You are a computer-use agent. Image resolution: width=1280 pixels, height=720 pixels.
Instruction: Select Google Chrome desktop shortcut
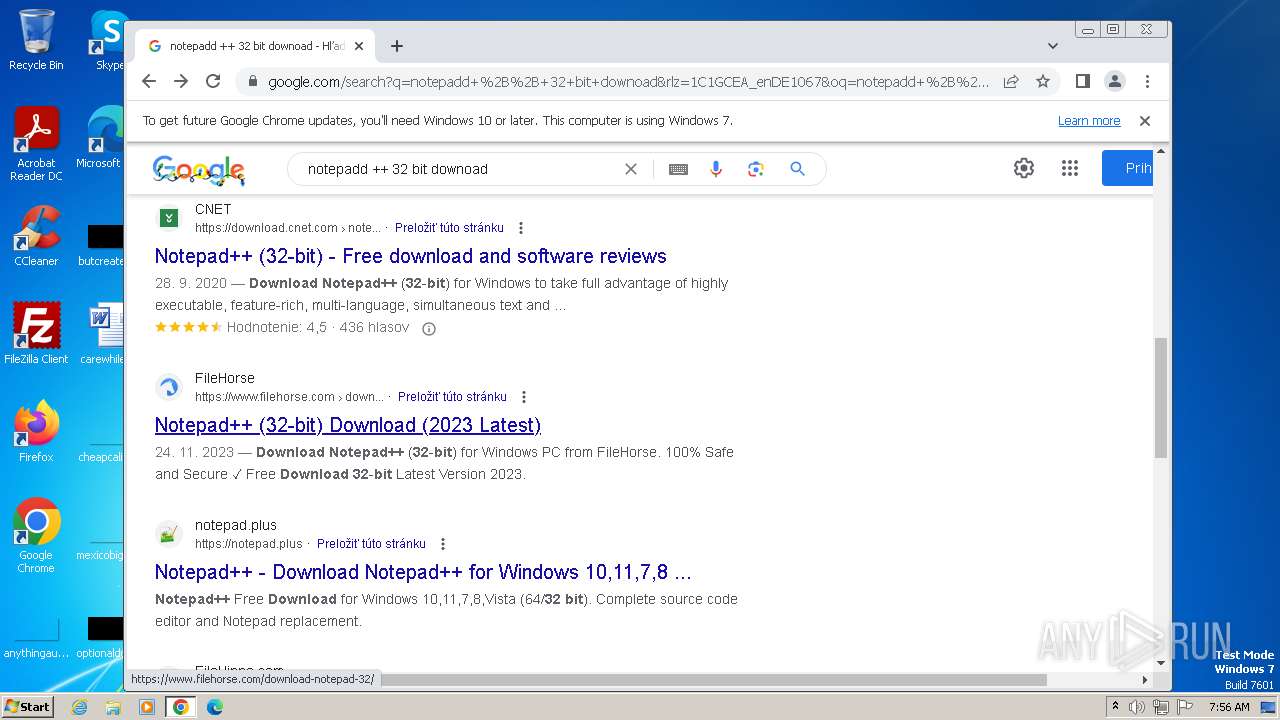36,536
